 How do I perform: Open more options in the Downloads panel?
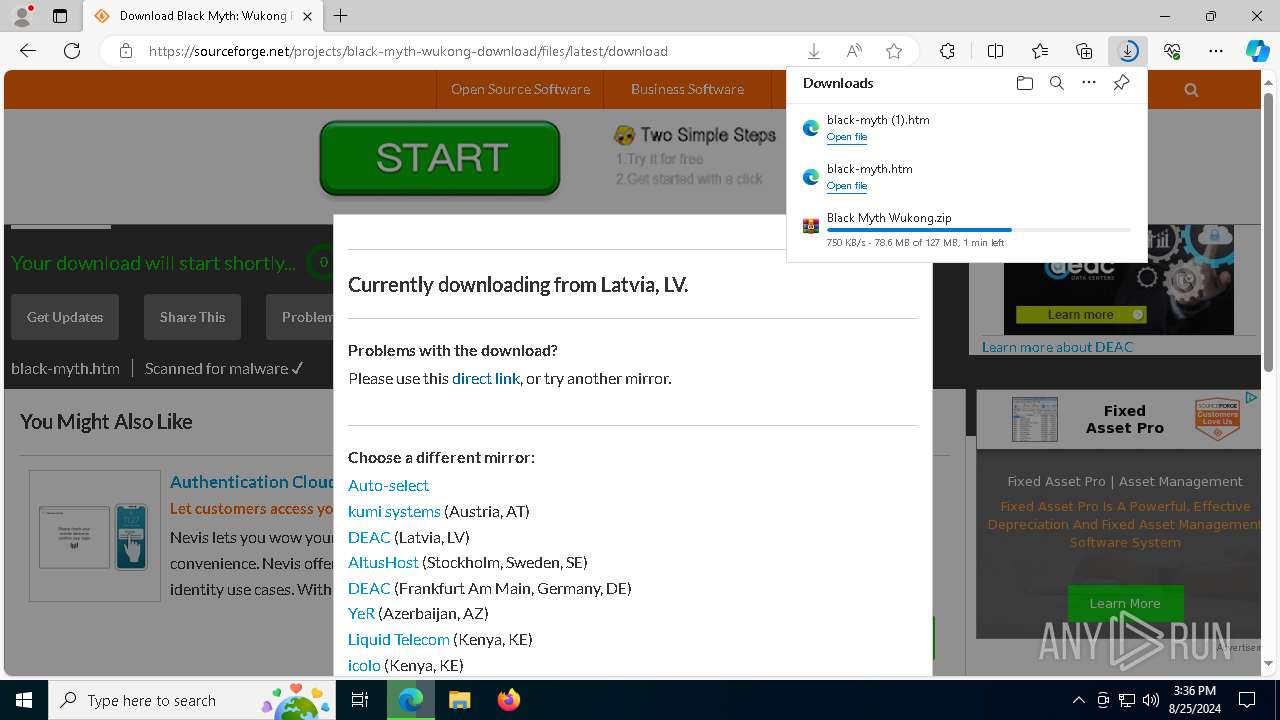[1089, 83]
